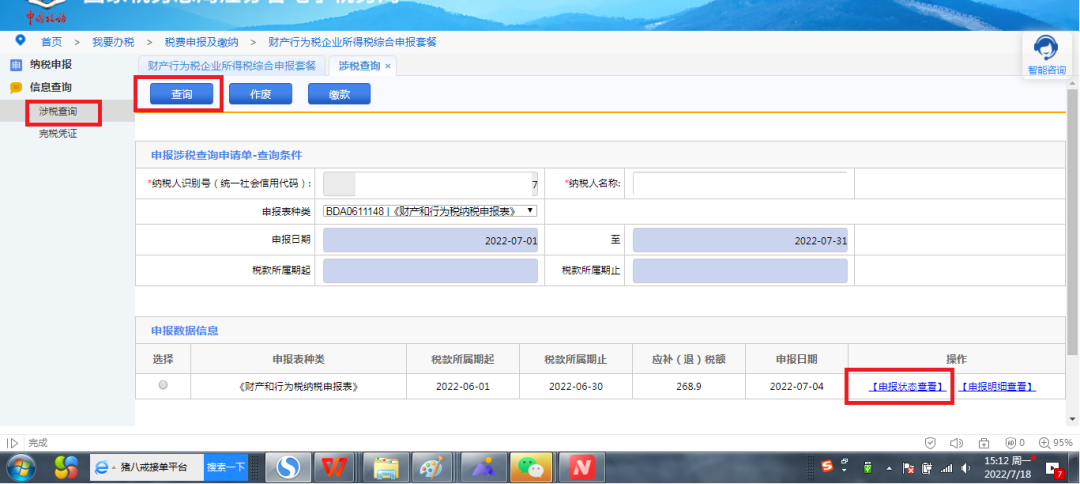This screenshot has height=484, width=1080.
Task: Click the 2022-06-30 税款所属期止 cell
Action: [x=576, y=386]
